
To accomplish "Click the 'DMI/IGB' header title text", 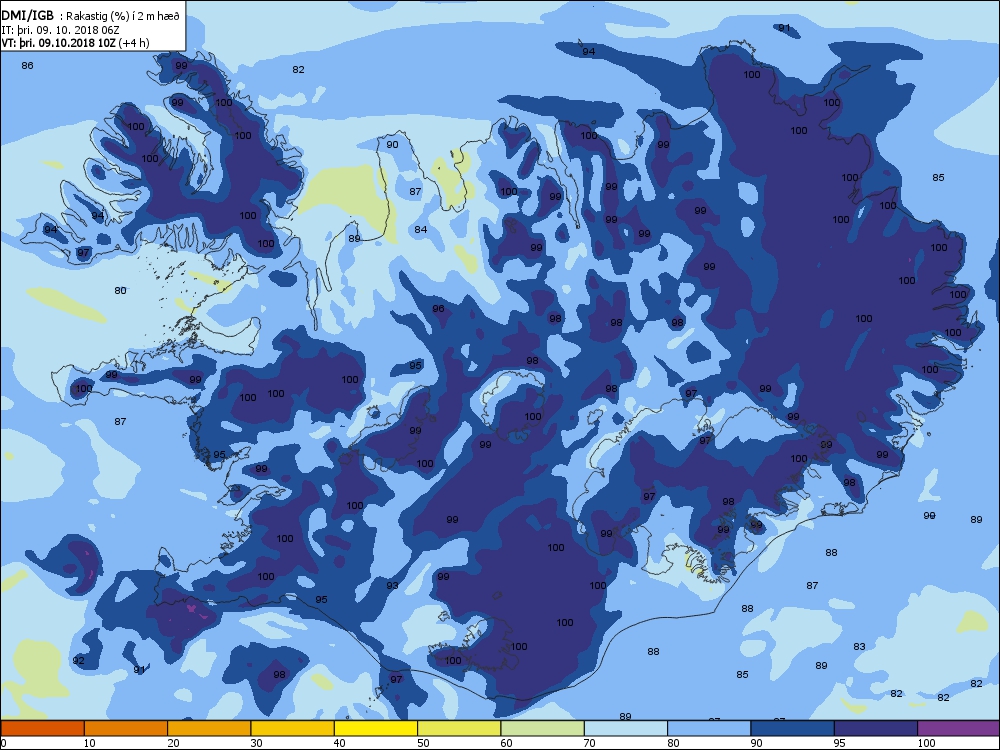I will pos(28,16).
